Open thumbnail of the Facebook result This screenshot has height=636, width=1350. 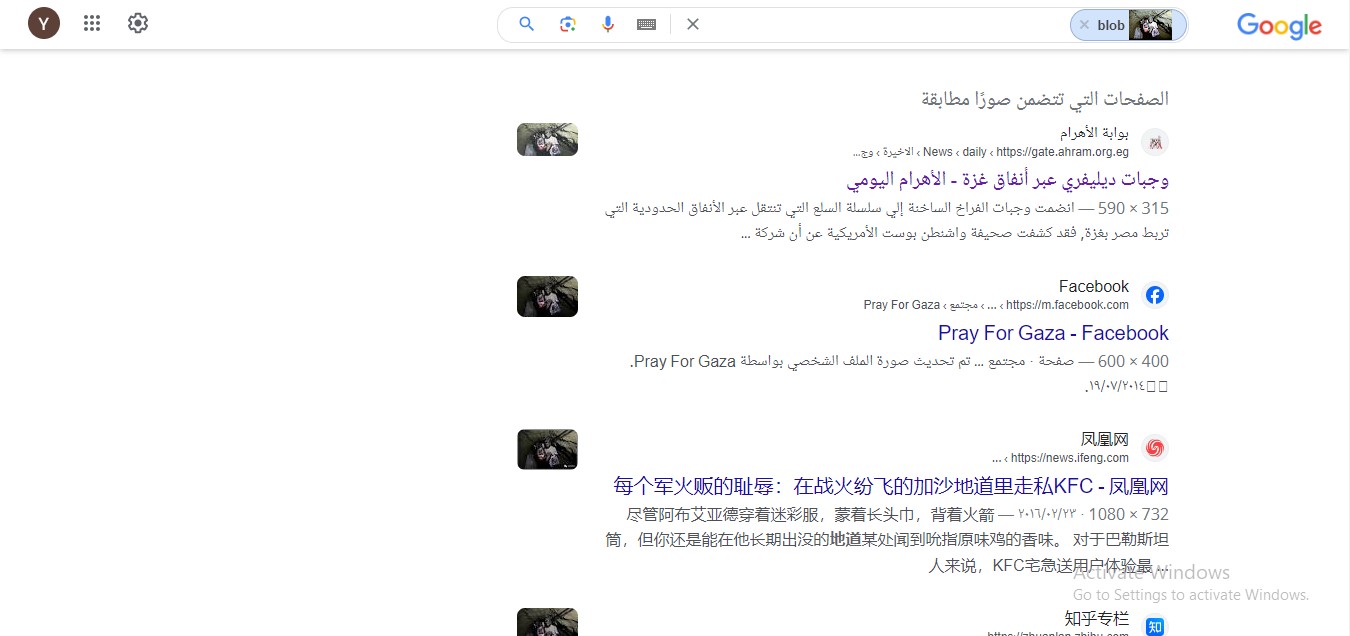pos(547,296)
